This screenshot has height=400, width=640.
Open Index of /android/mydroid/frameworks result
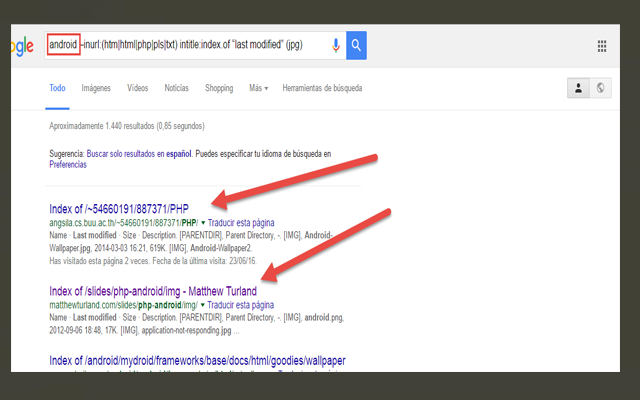[197, 361]
